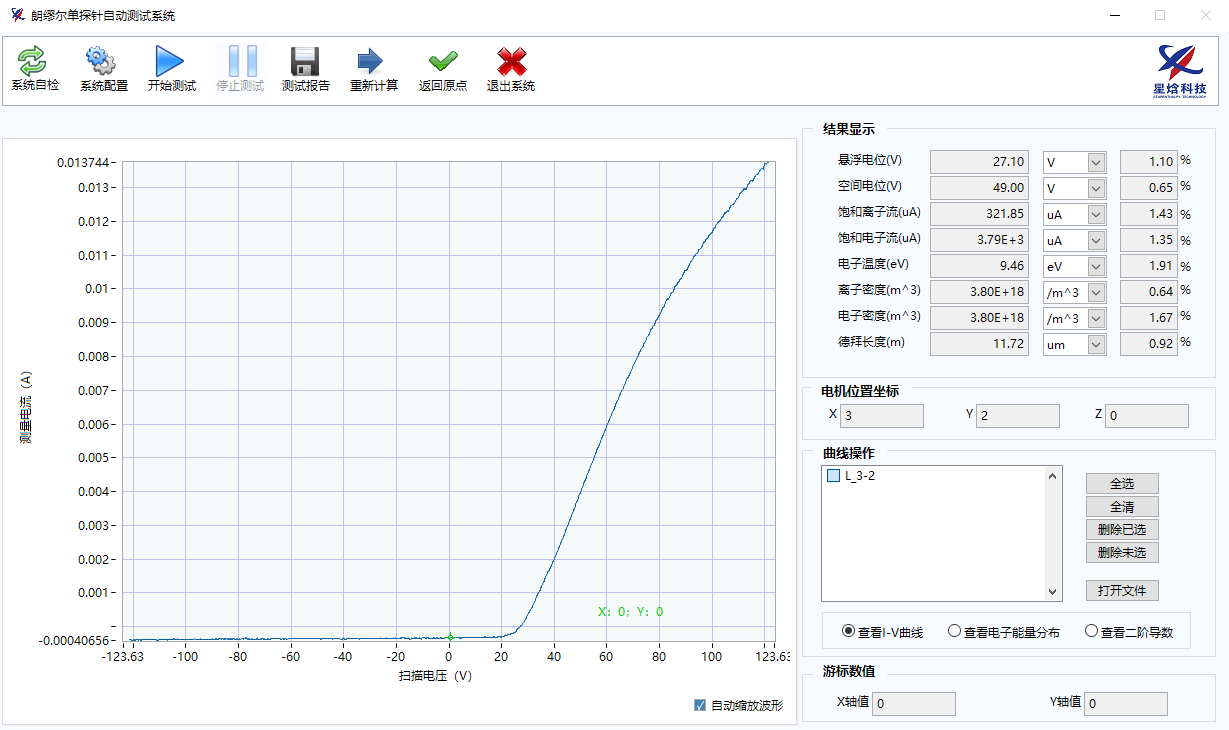Click 返回原点 green checkmark icon
This screenshot has width=1229, height=730.
tap(442, 63)
